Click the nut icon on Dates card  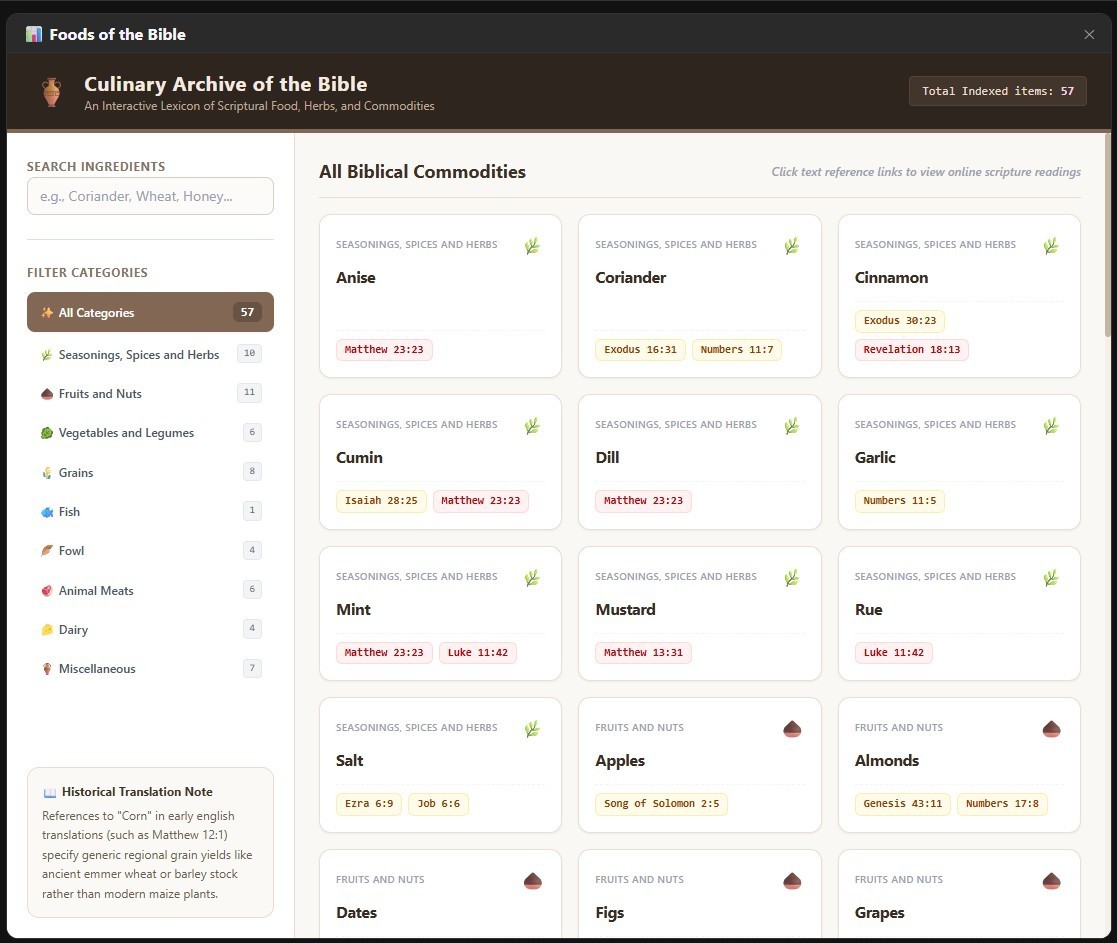pyautogui.click(x=533, y=881)
